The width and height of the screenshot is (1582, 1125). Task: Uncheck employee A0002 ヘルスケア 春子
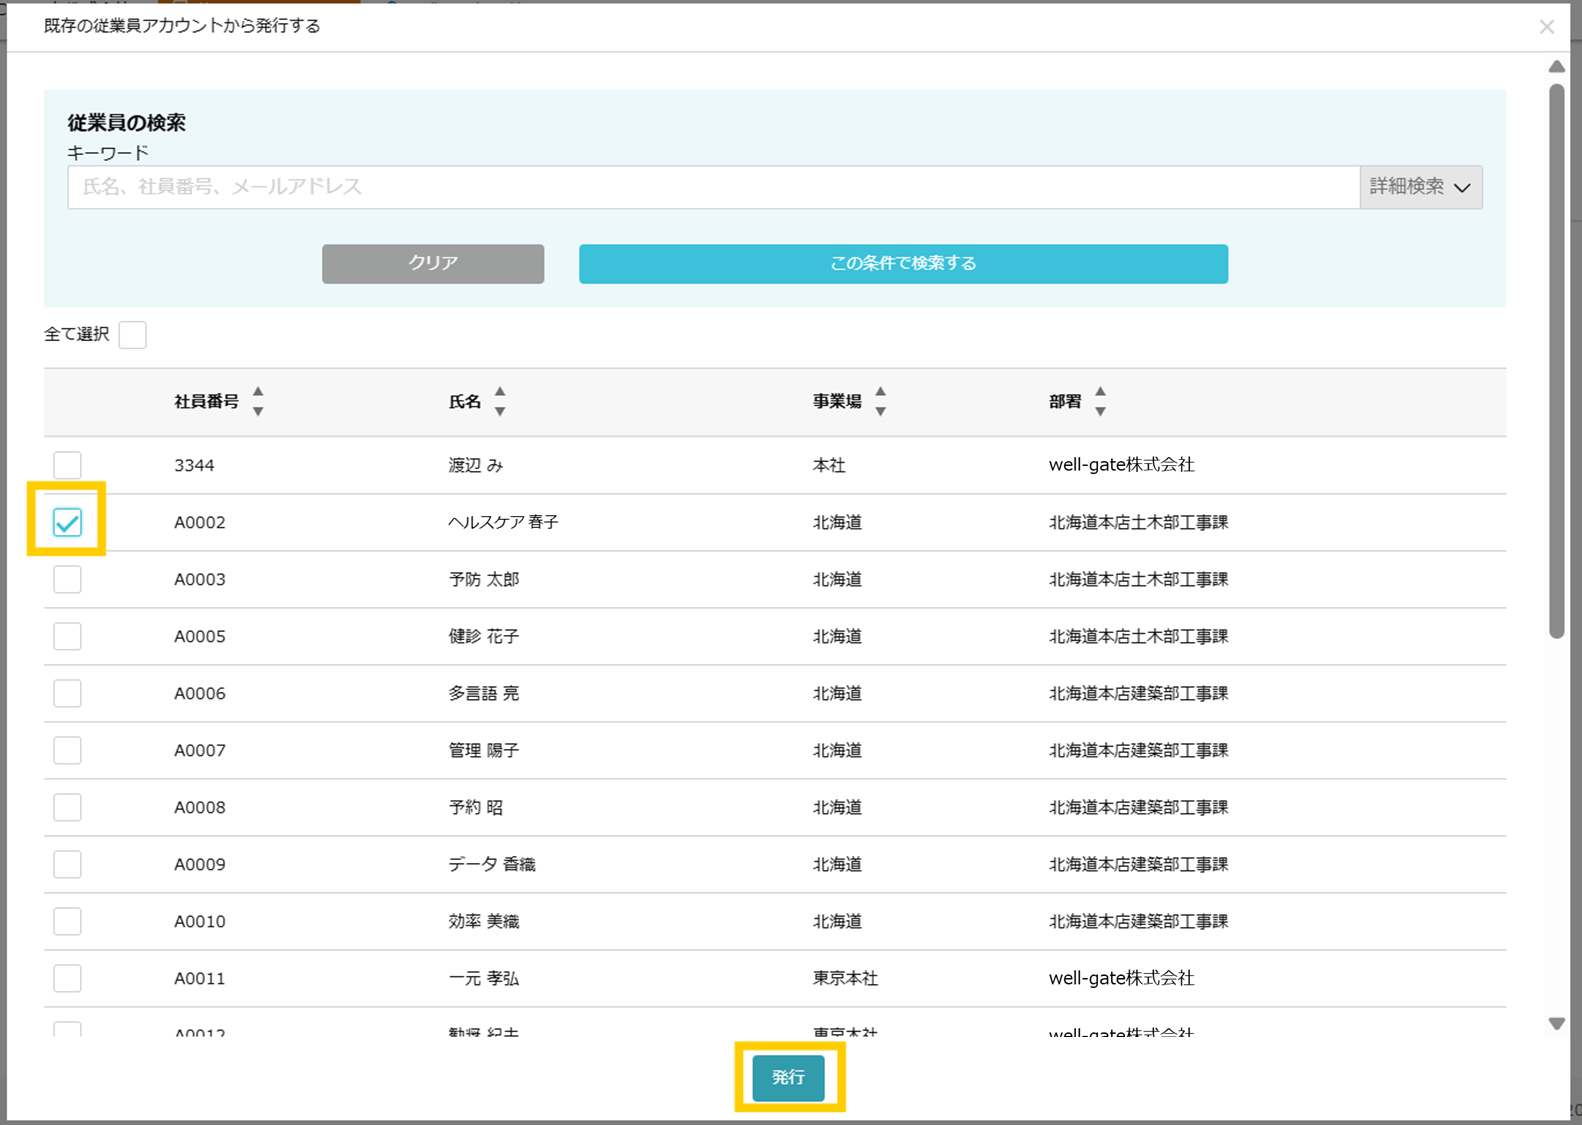pos(67,522)
